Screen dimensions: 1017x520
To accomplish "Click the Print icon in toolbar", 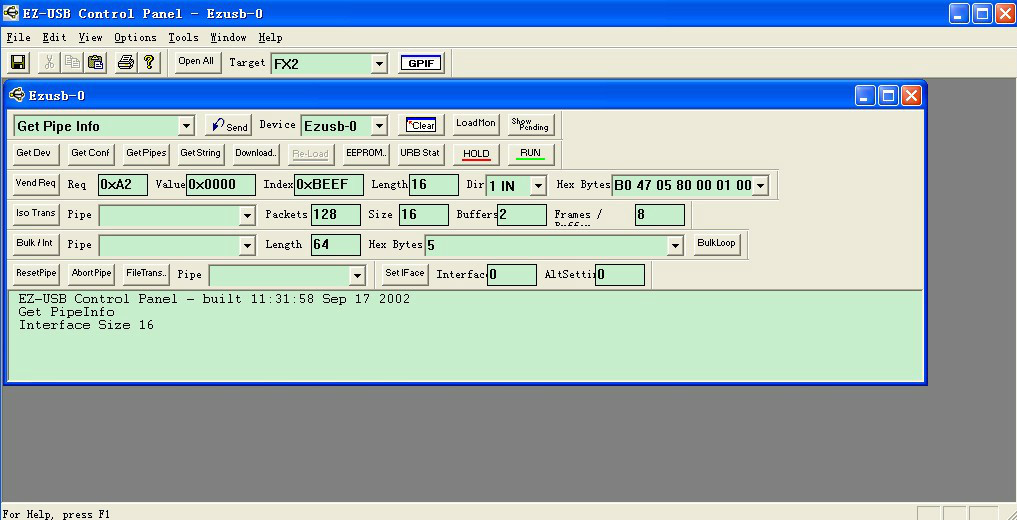I will tap(125, 62).
